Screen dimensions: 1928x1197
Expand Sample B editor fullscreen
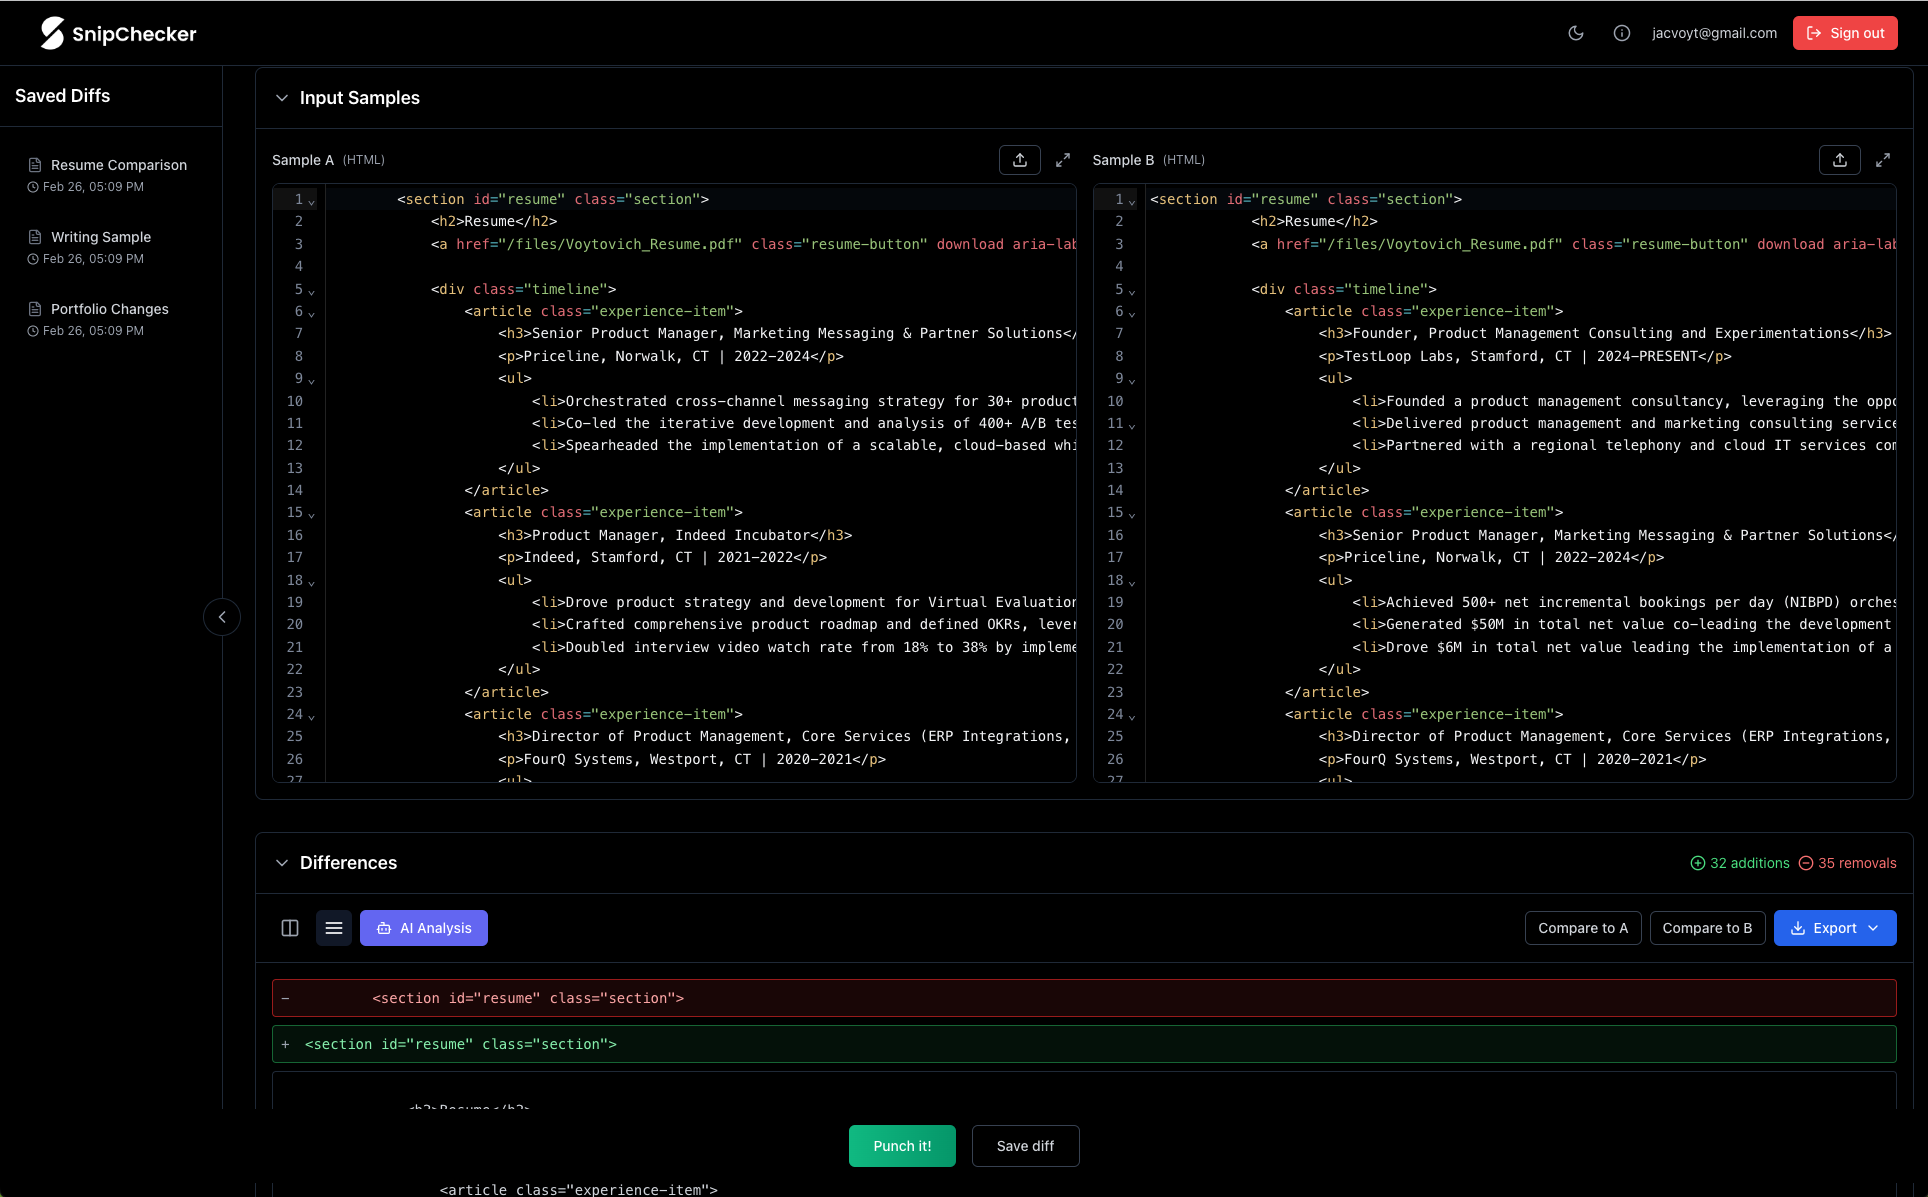point(1883,160)
